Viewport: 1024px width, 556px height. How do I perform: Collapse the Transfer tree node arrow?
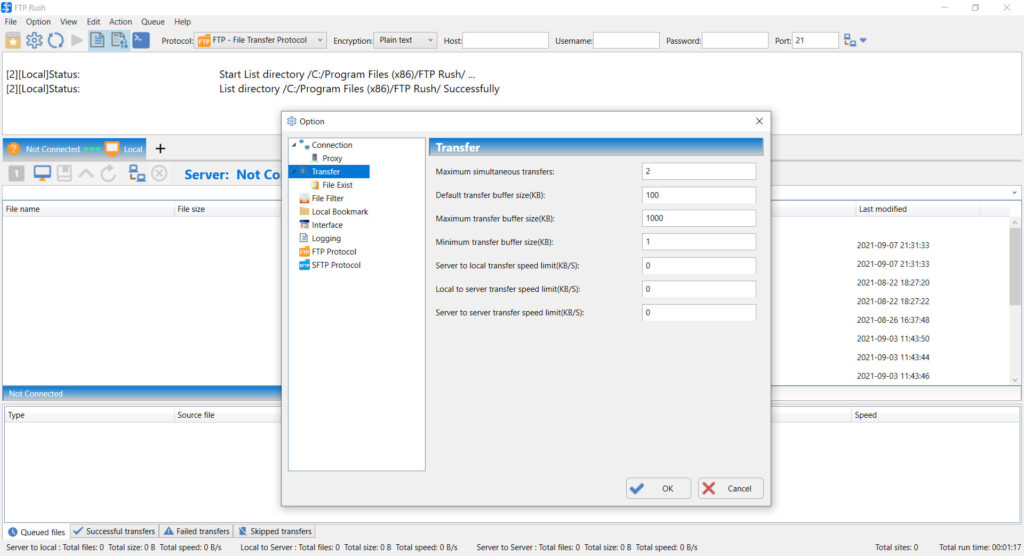[x=294, y=172]
